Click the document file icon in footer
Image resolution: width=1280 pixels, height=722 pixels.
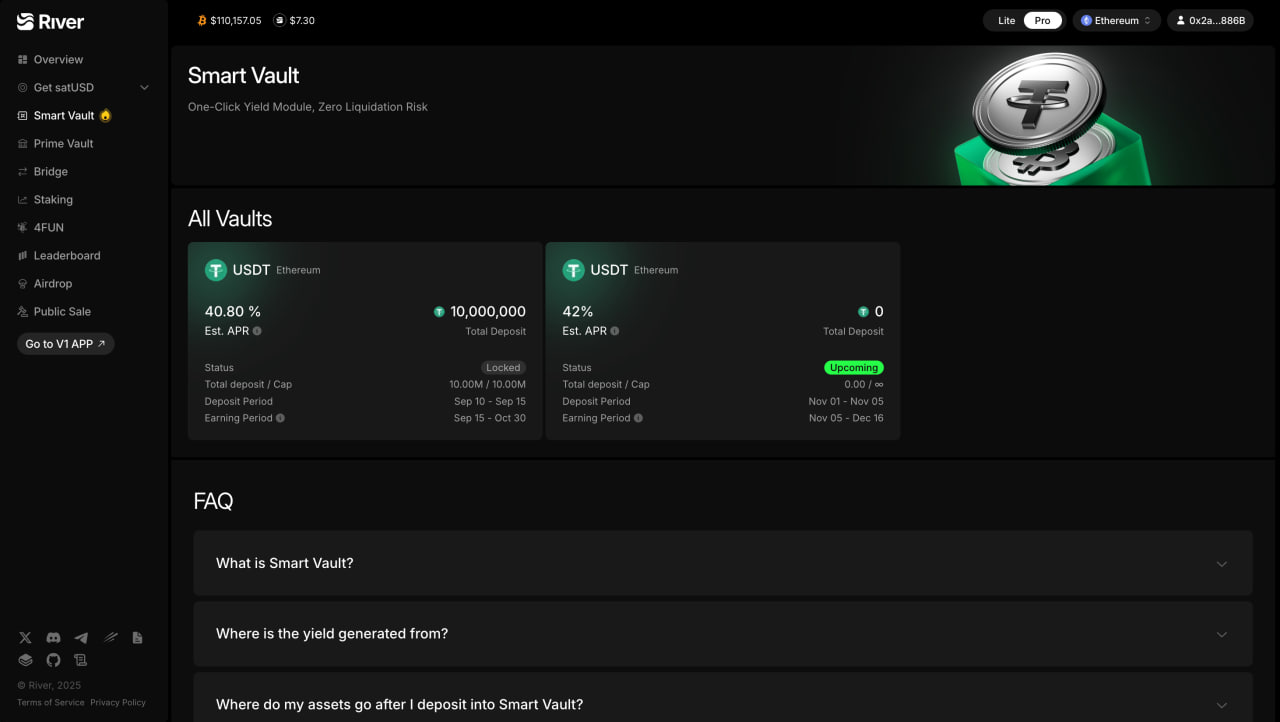137,638
